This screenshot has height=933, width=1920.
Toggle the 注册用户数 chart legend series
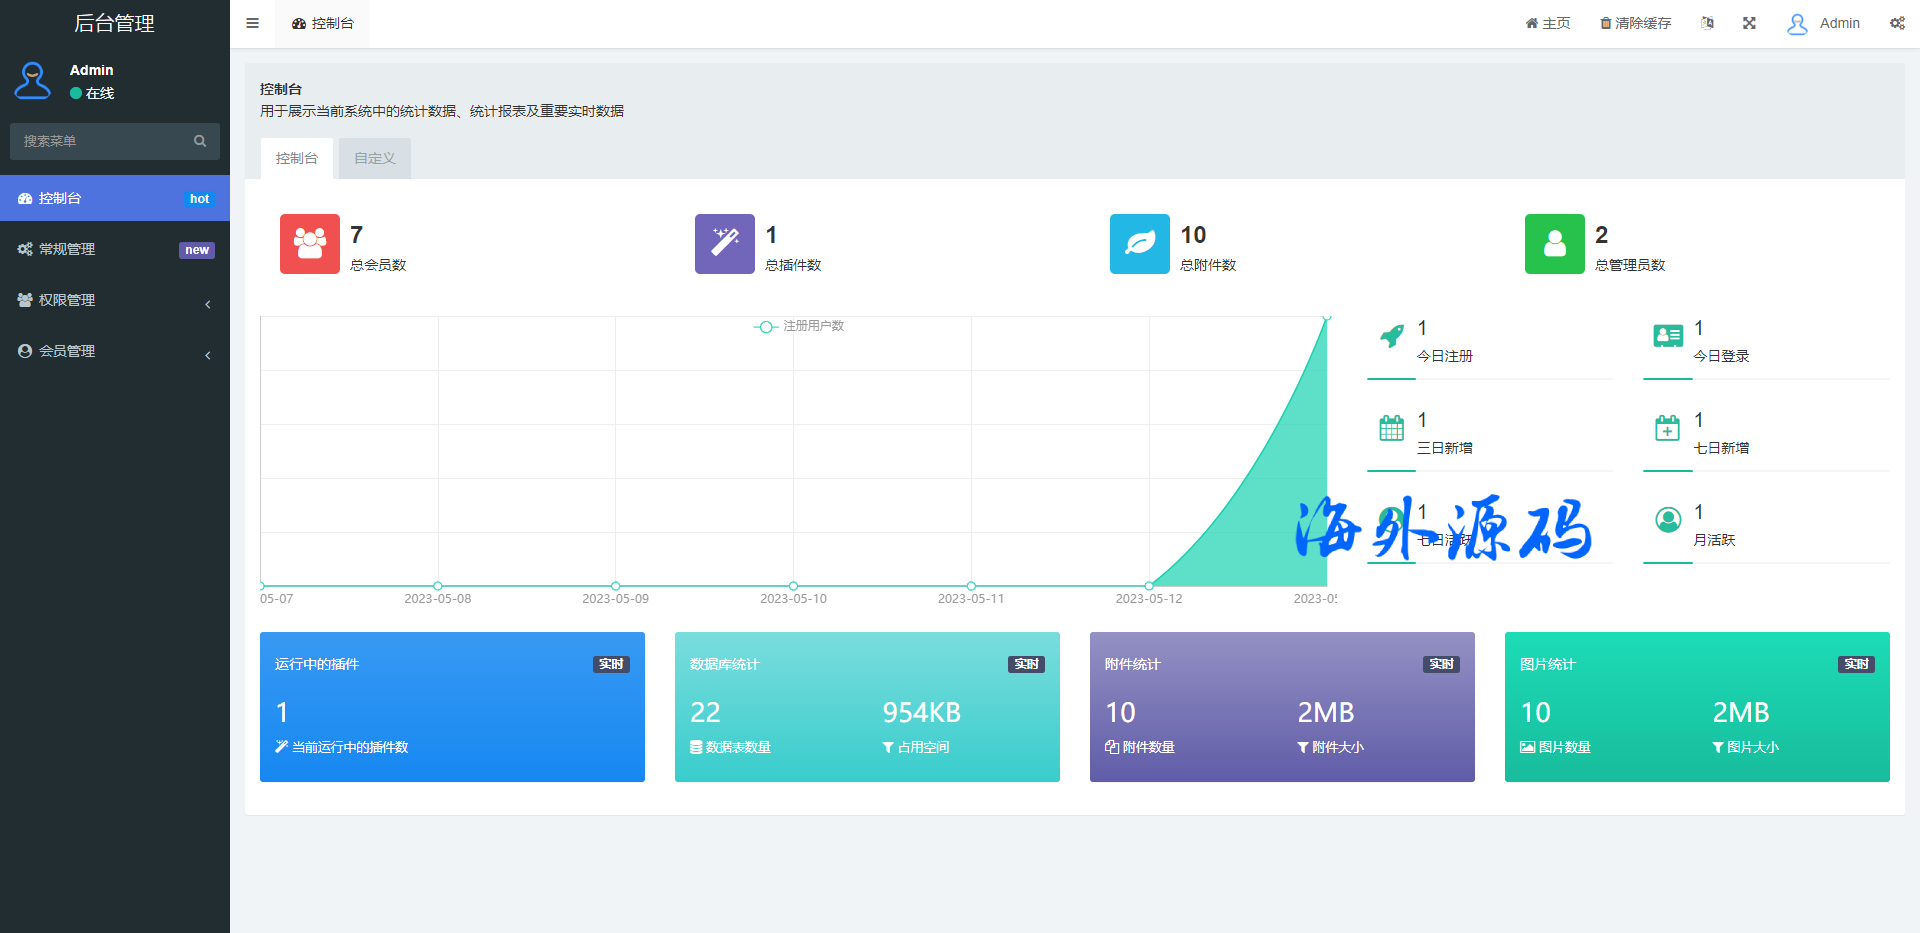(x=799, y=326)
